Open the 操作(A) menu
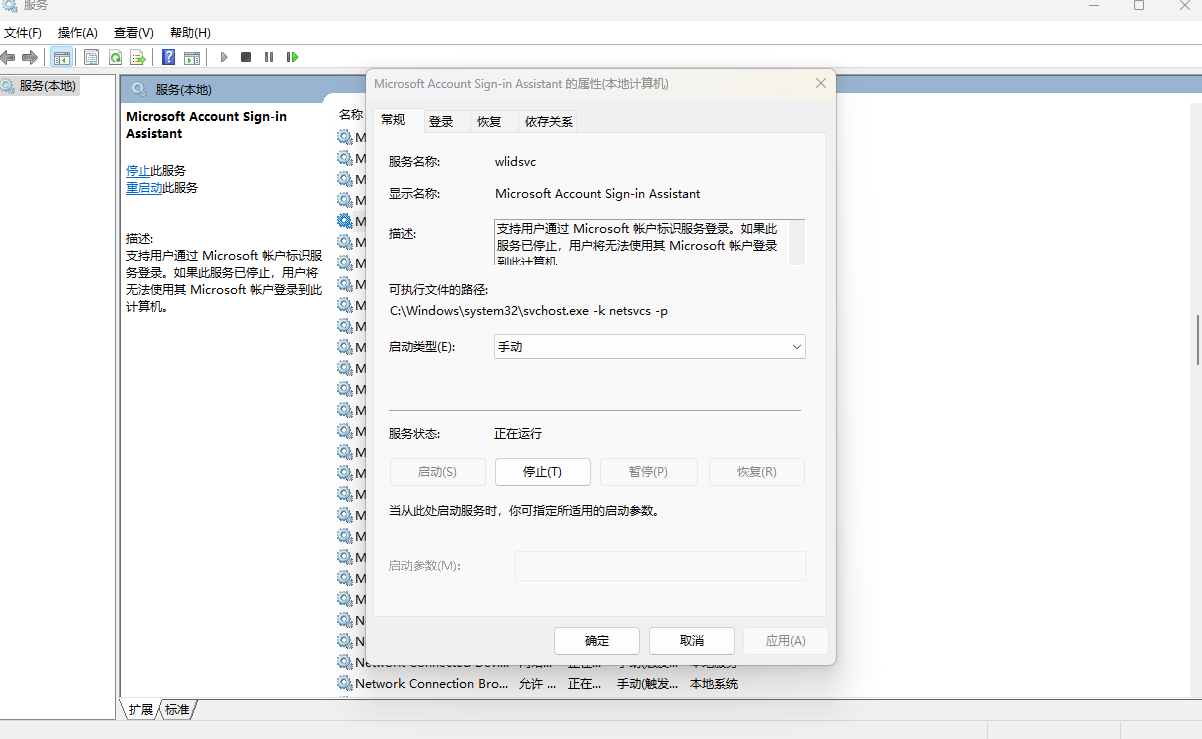The height and width of the screenshot is (739, 1202). [x=78, y=33]
